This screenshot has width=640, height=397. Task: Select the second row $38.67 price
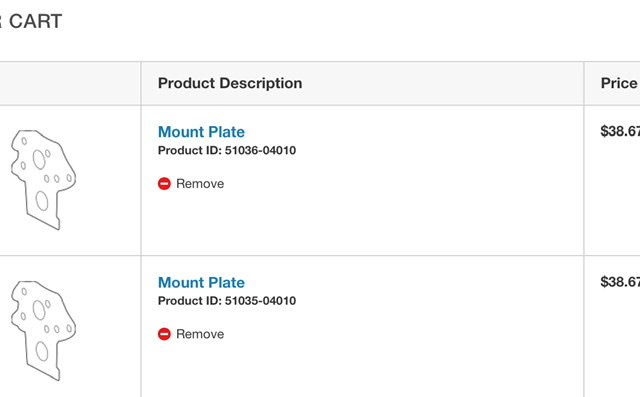pyautogui.click(x=620, y=282)
